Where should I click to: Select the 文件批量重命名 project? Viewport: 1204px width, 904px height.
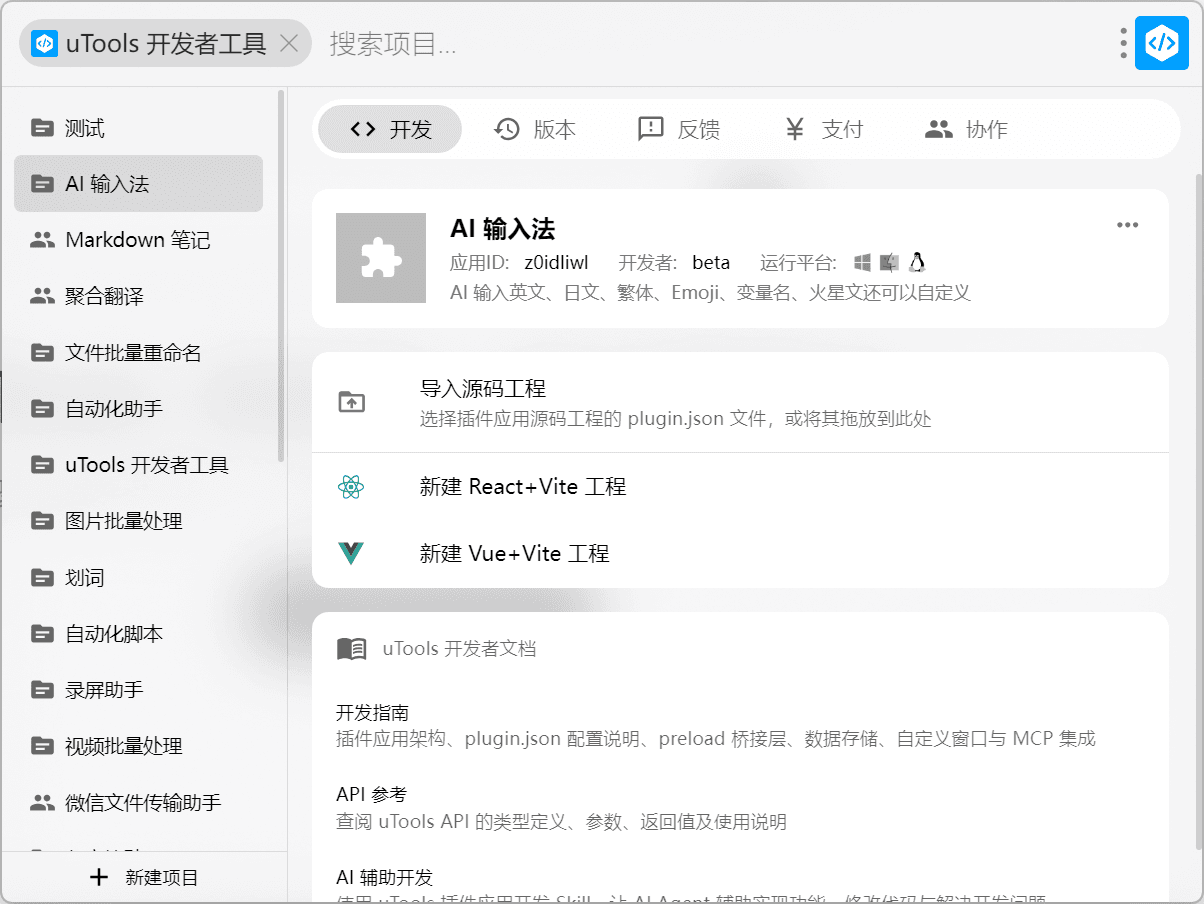coord(138,352)
